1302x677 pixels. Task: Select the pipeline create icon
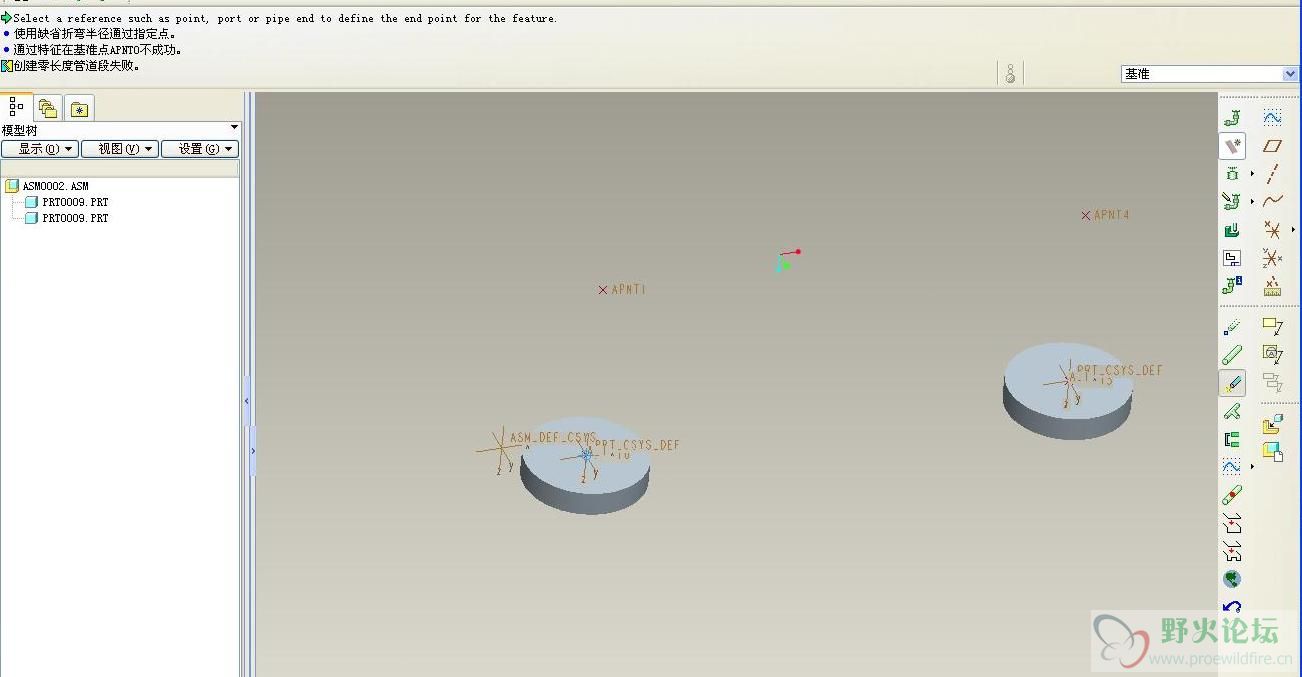(1232, 118)
